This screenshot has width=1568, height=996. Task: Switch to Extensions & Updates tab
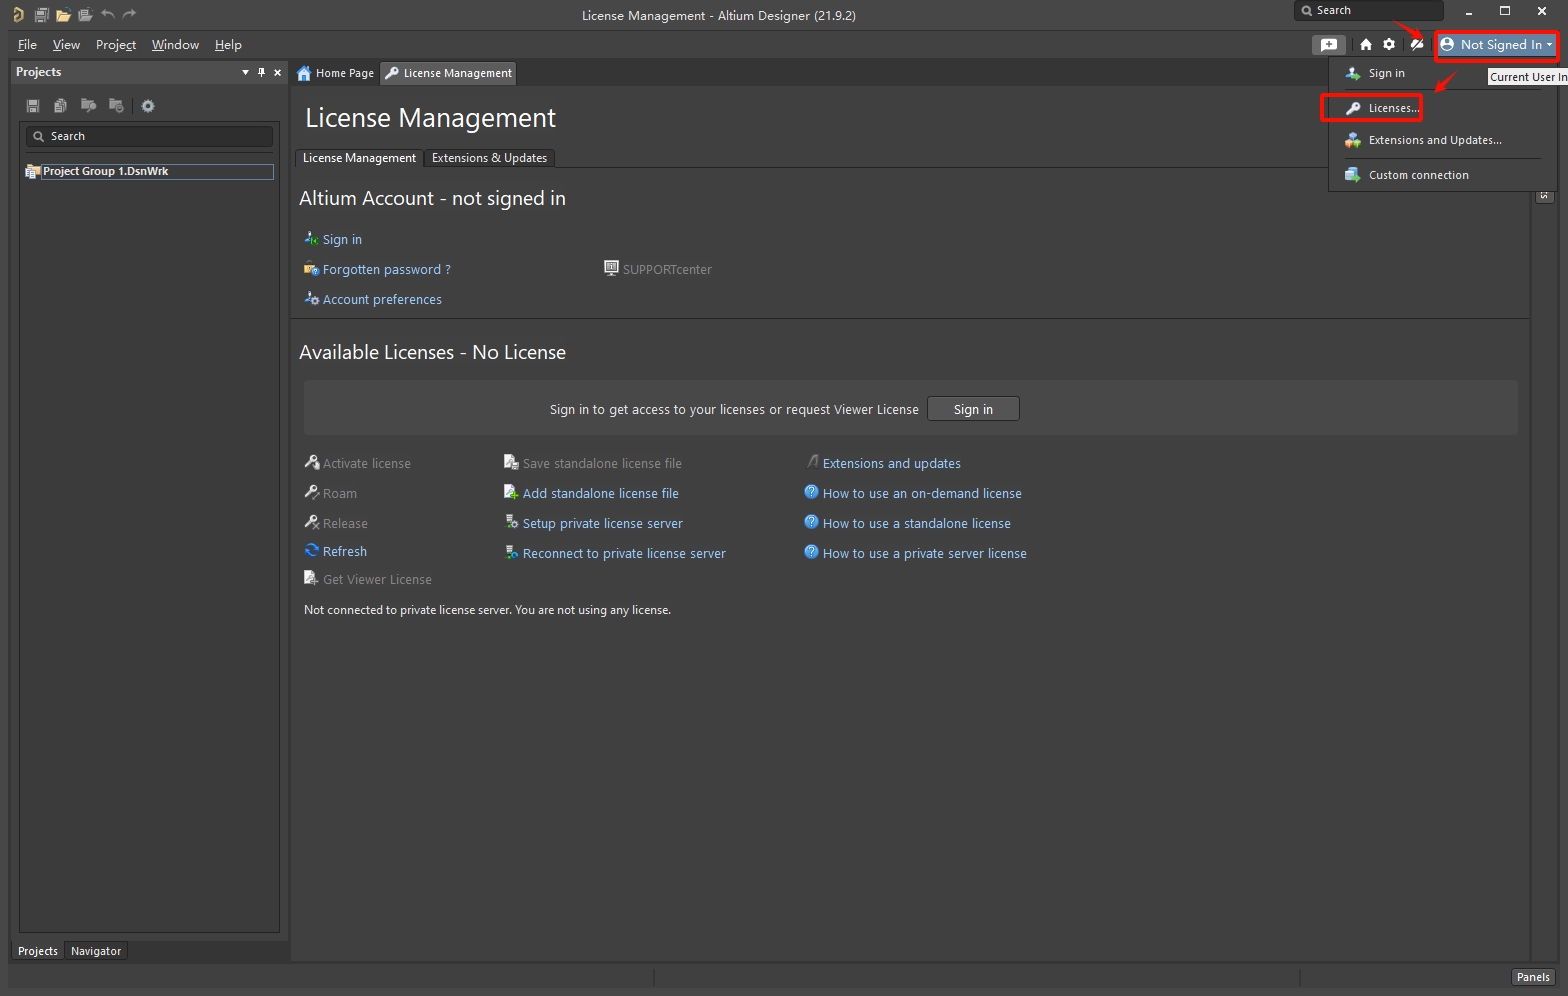point(489,158)
